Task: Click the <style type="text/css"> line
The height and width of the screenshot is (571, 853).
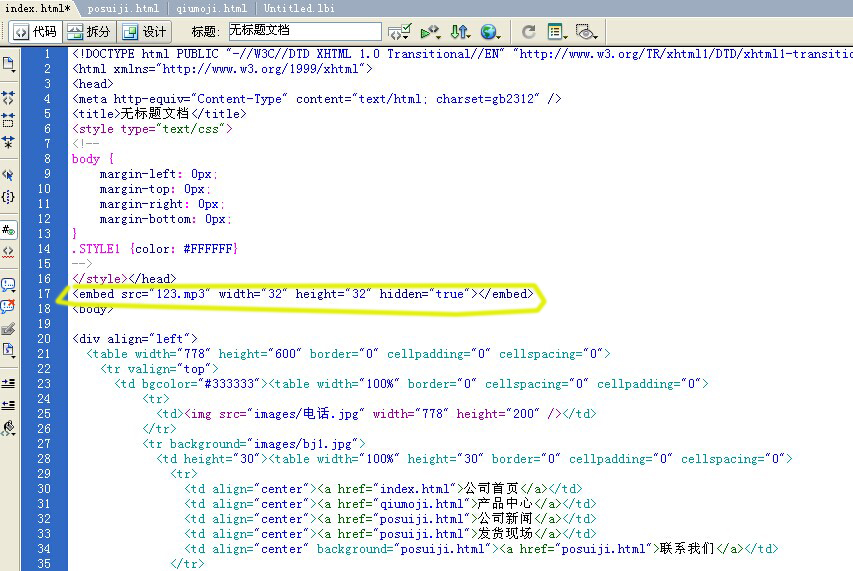Action: (152, 129)
